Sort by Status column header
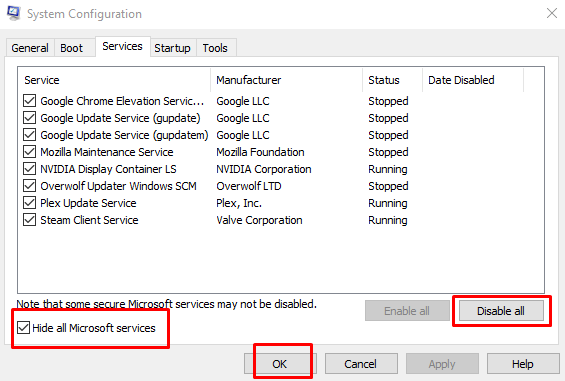Viewport: 565px width, 381px height. point(392,80)
